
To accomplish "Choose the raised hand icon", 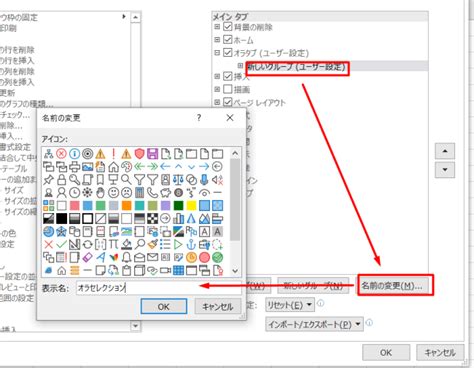I will tap(100, 192).
